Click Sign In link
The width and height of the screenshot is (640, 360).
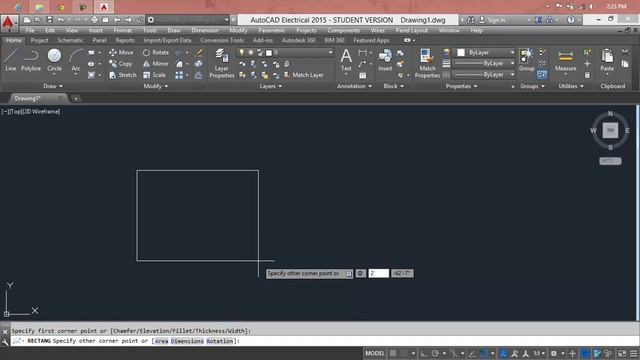492,20
